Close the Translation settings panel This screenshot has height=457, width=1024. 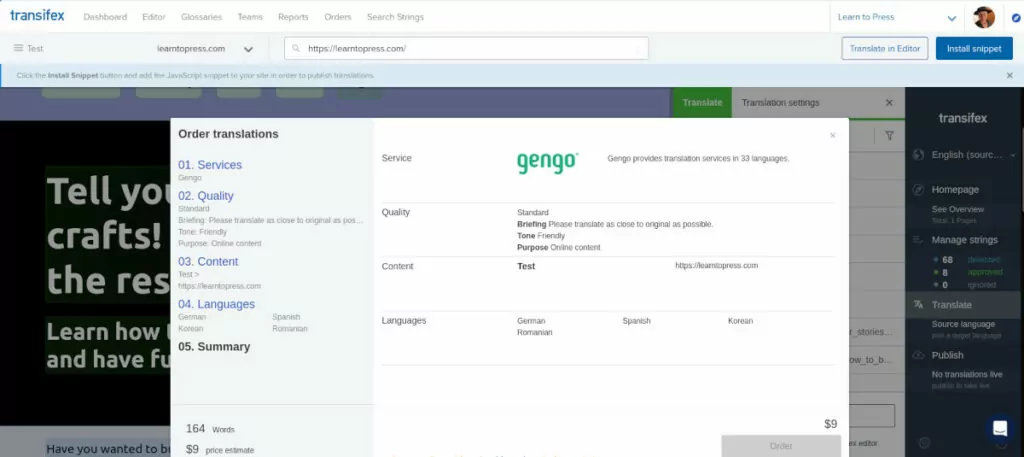889,102
